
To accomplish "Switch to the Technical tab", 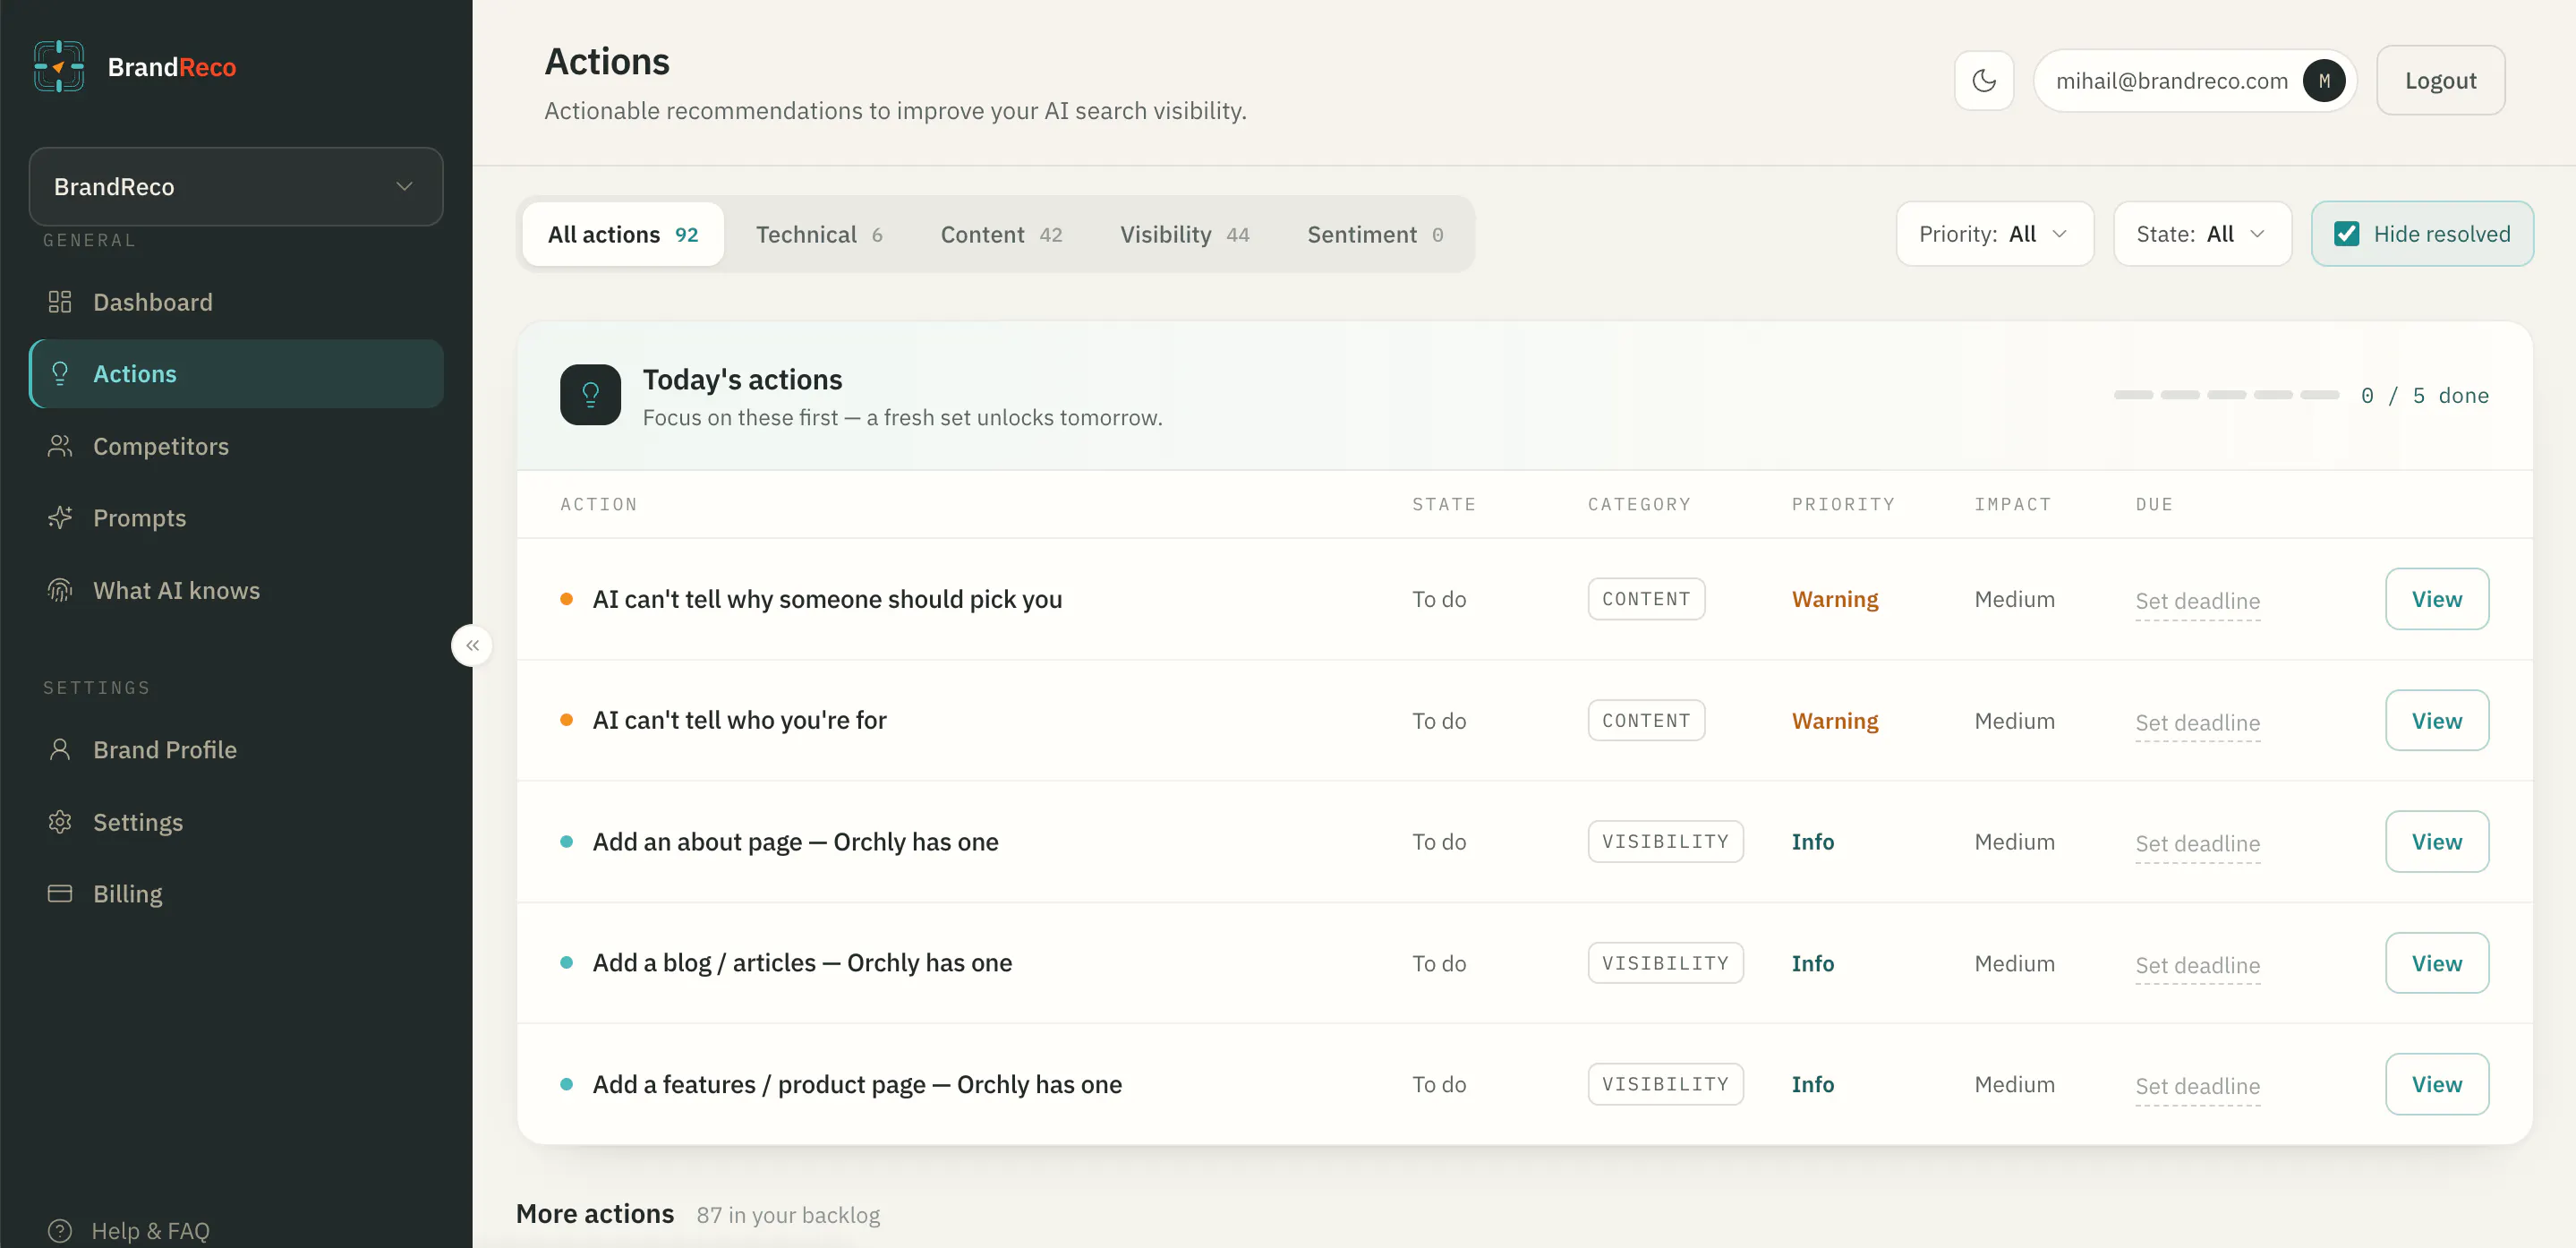I will [819, 235].
